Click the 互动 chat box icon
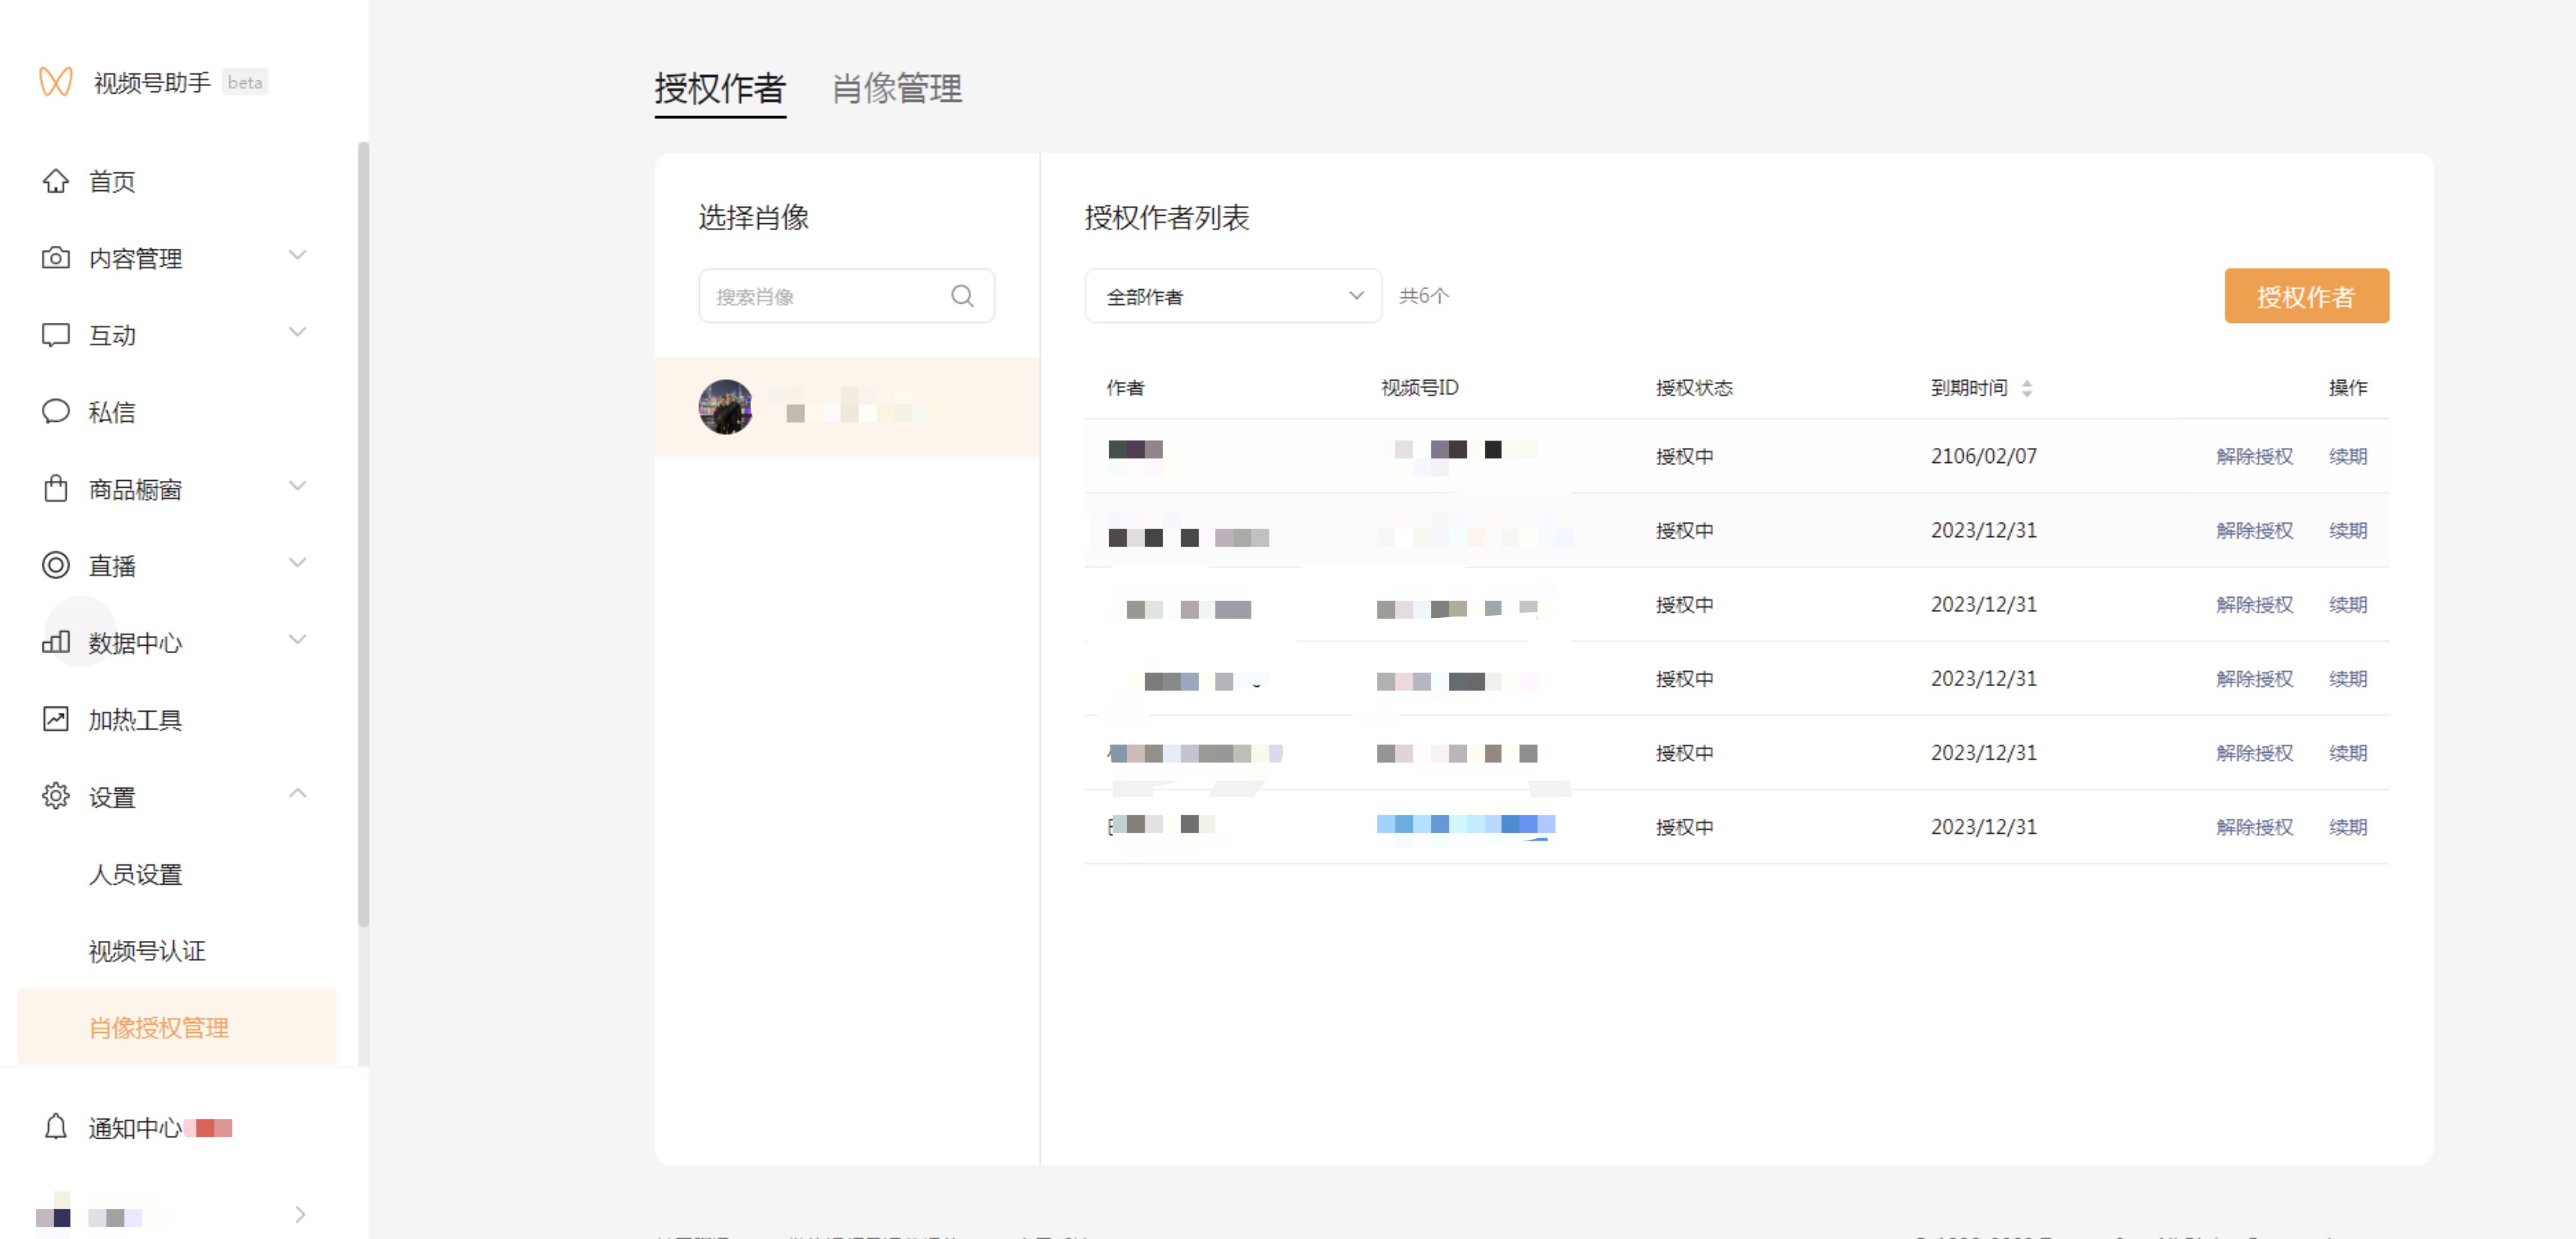 coord(55,335)
